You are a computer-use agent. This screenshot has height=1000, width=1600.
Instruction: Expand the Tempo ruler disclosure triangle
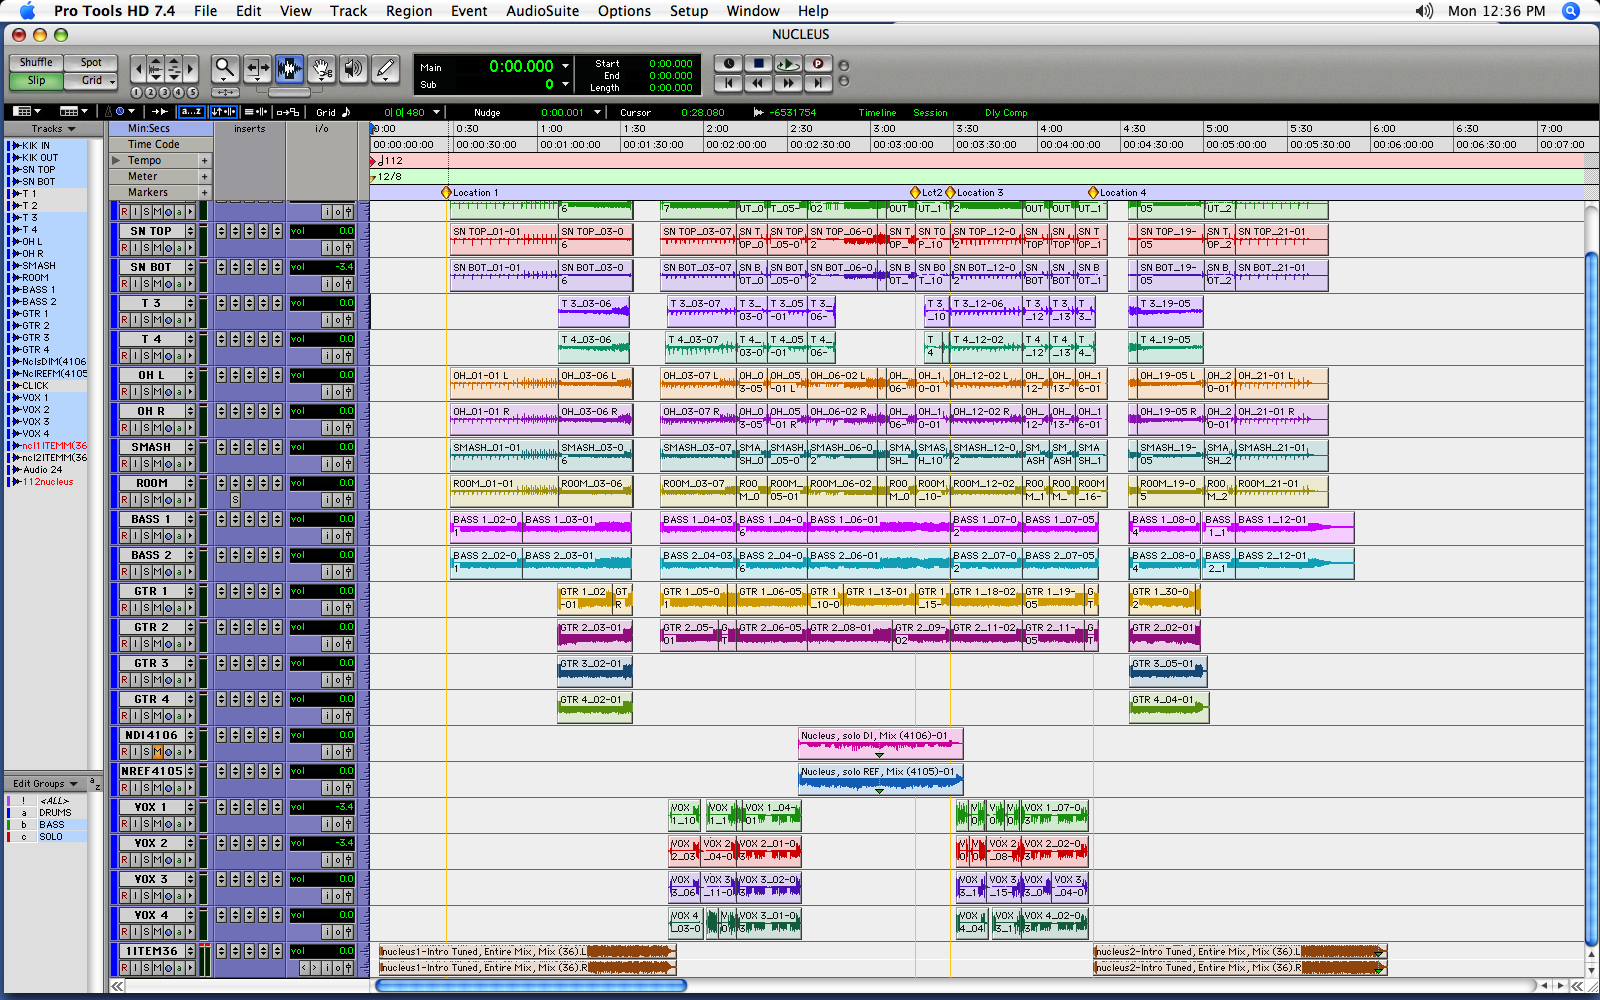click(116, 160)
